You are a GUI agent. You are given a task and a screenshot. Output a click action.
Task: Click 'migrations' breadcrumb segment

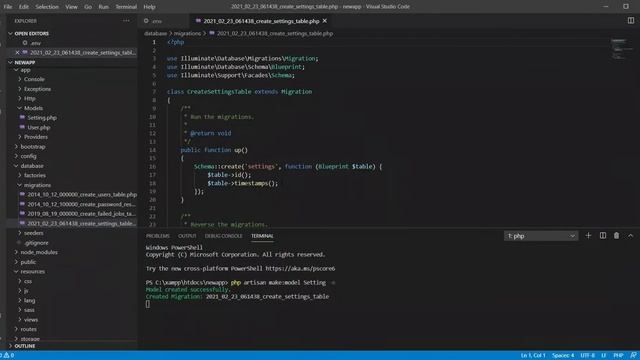click(187, 33)
